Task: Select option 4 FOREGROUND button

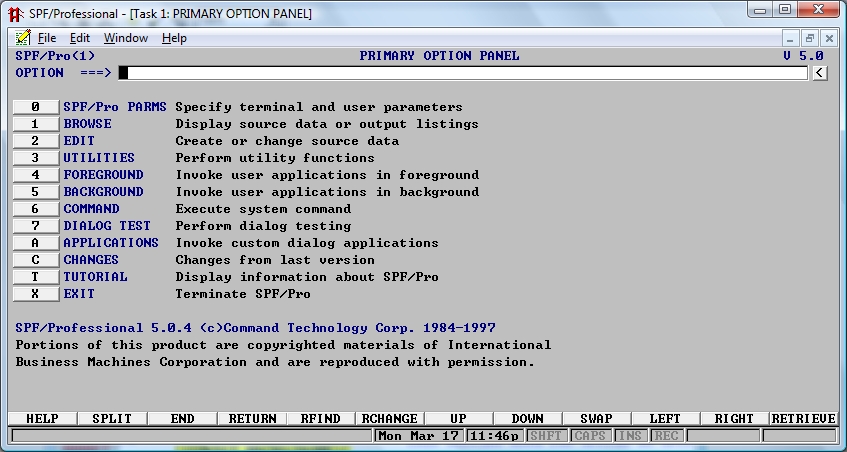Action: point(36,175)
